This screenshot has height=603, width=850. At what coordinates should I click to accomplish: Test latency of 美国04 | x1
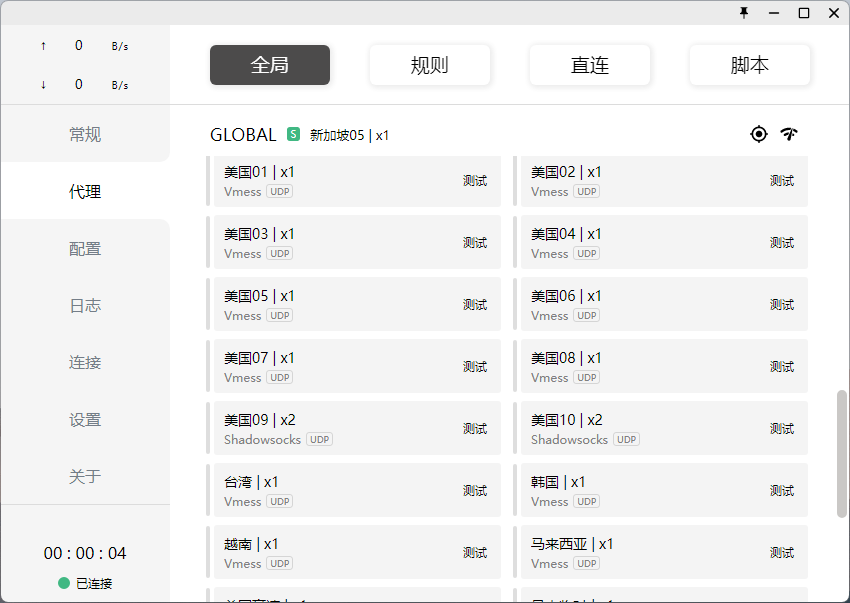point(782,242)
